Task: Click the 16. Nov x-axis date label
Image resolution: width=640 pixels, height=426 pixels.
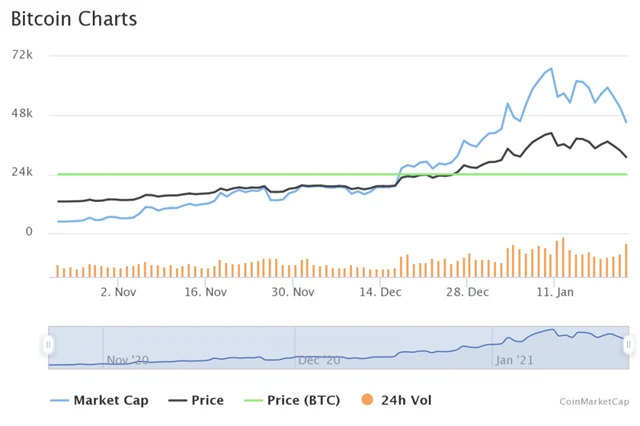Action: click(x=205, y=292)
